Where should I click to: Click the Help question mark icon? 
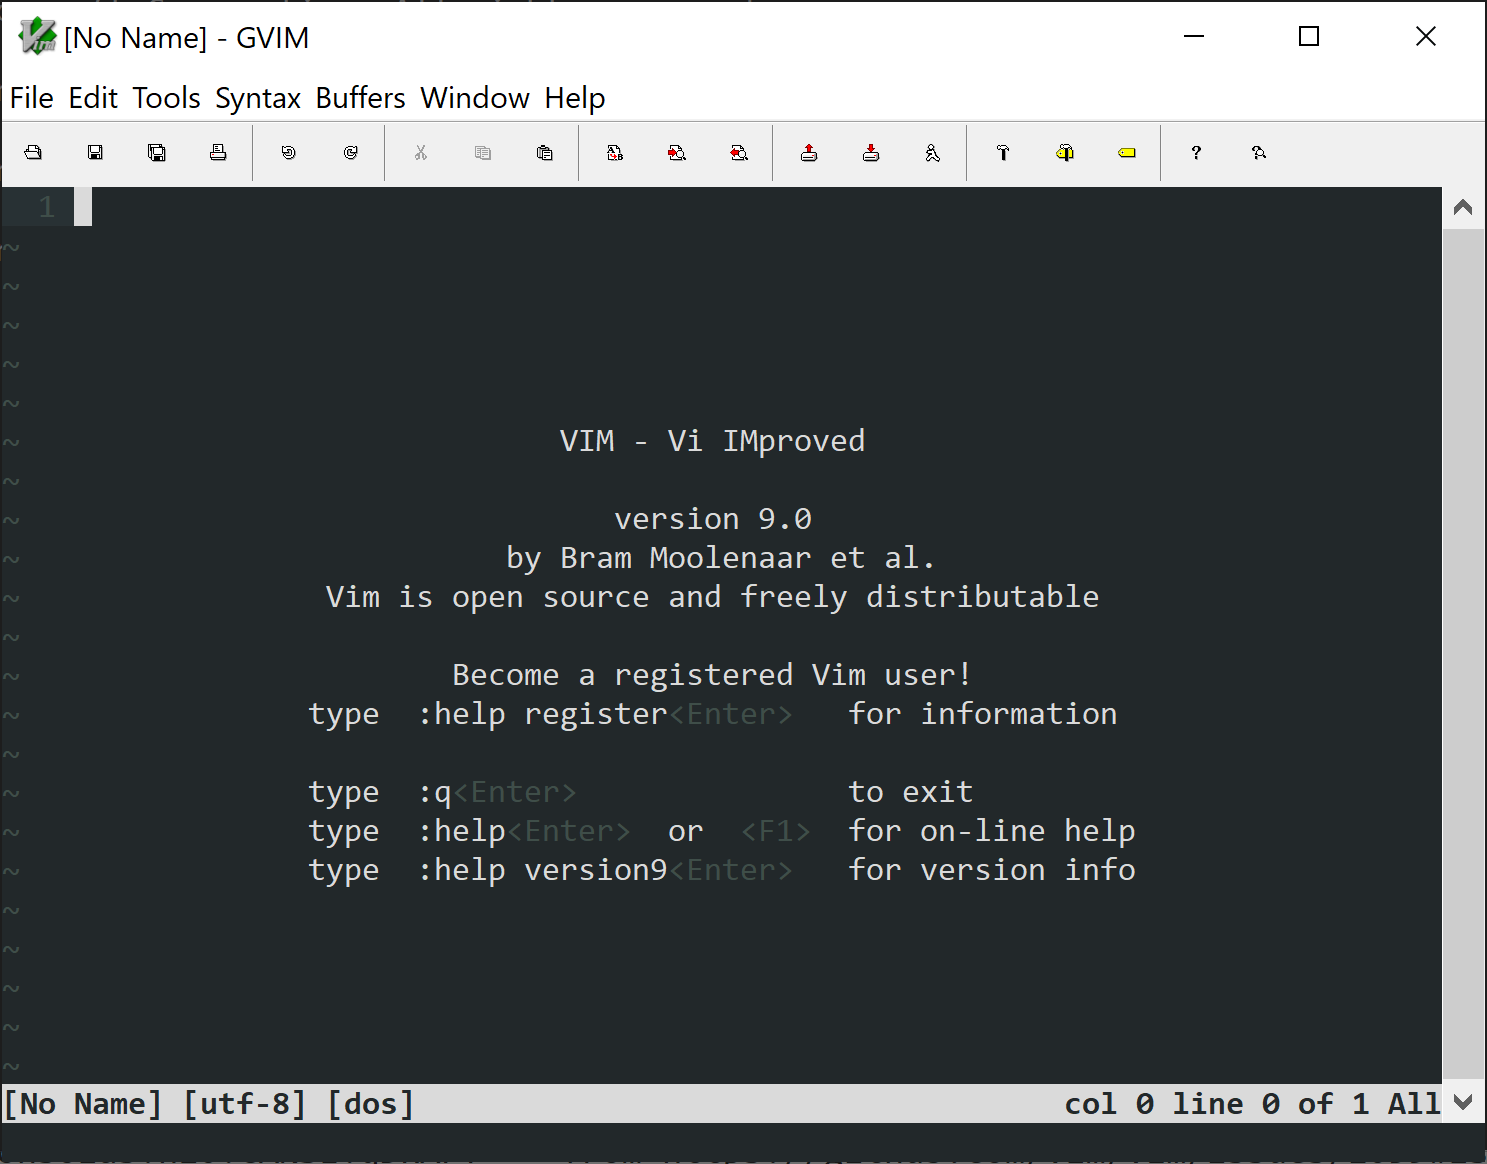pos(1196,153)
